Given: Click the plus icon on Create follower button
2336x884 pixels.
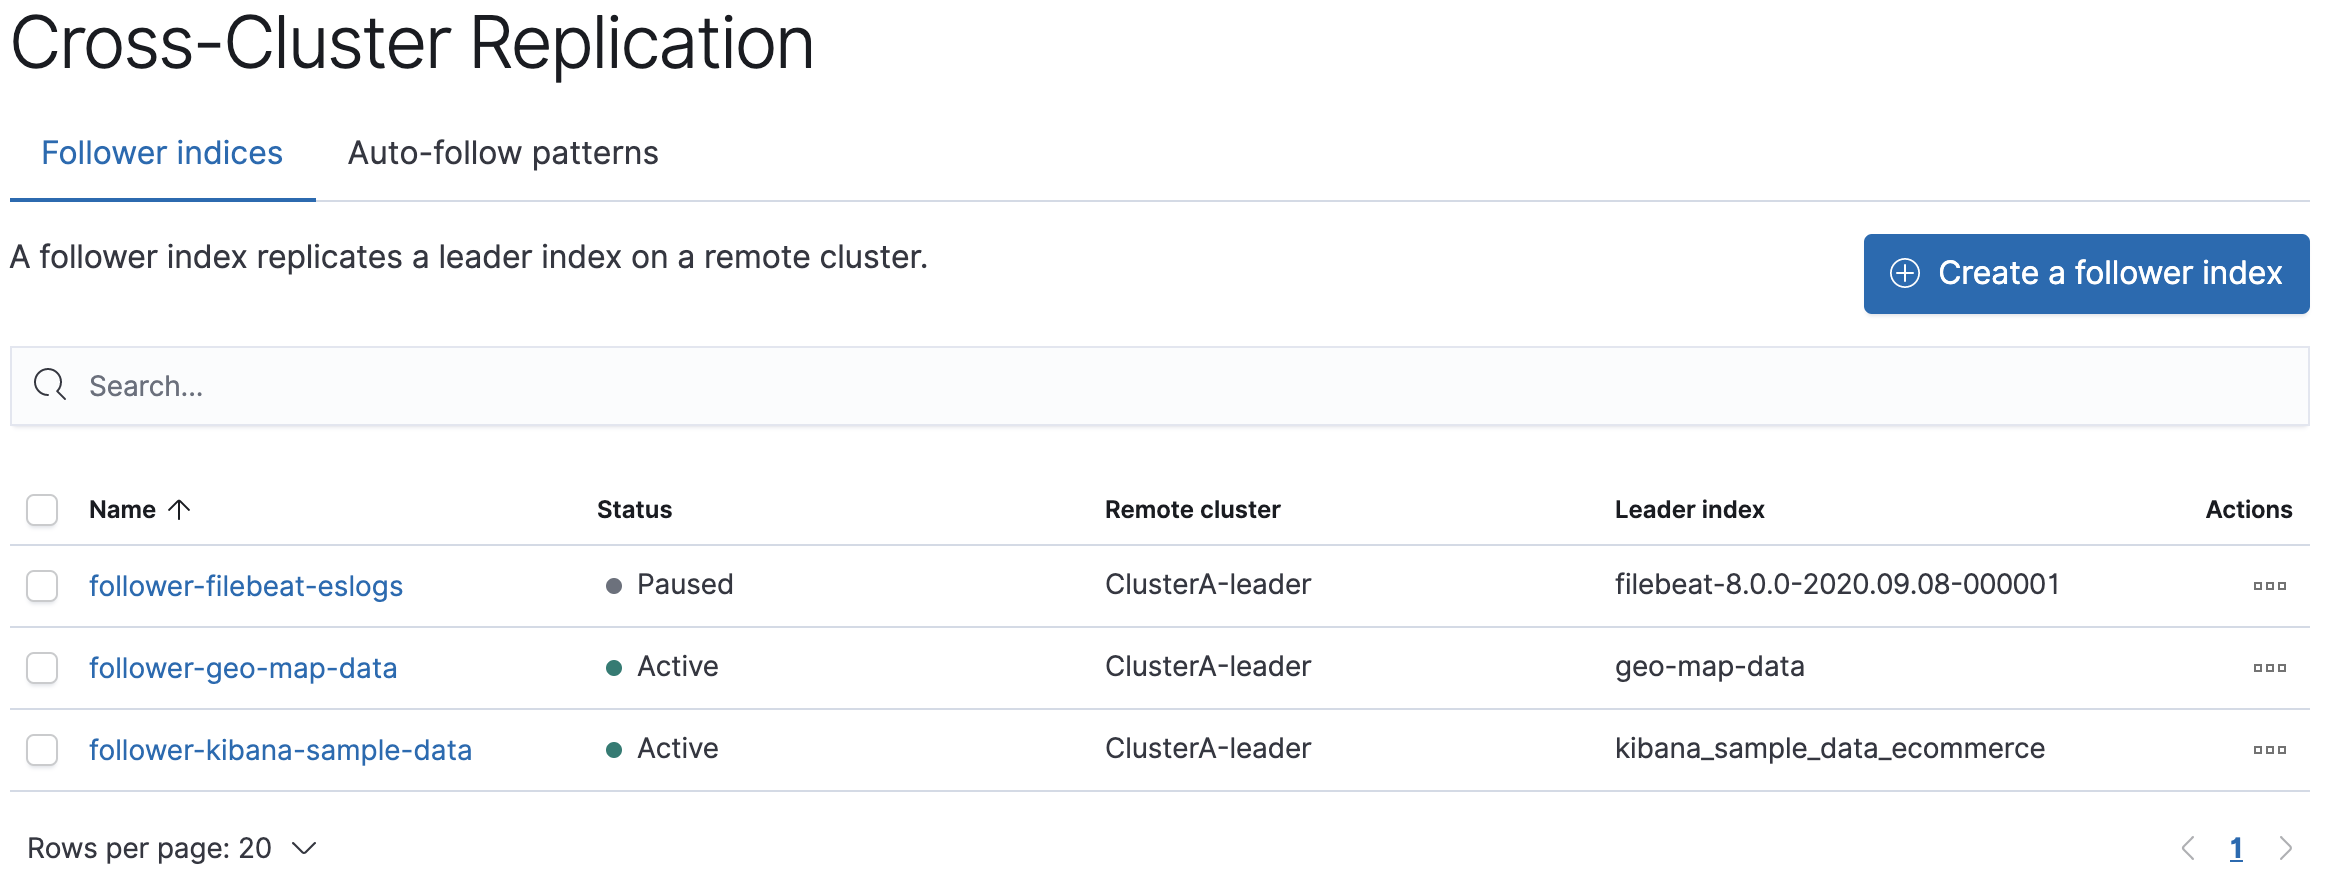Looking at the screenshot, I should coord(1904,273).
